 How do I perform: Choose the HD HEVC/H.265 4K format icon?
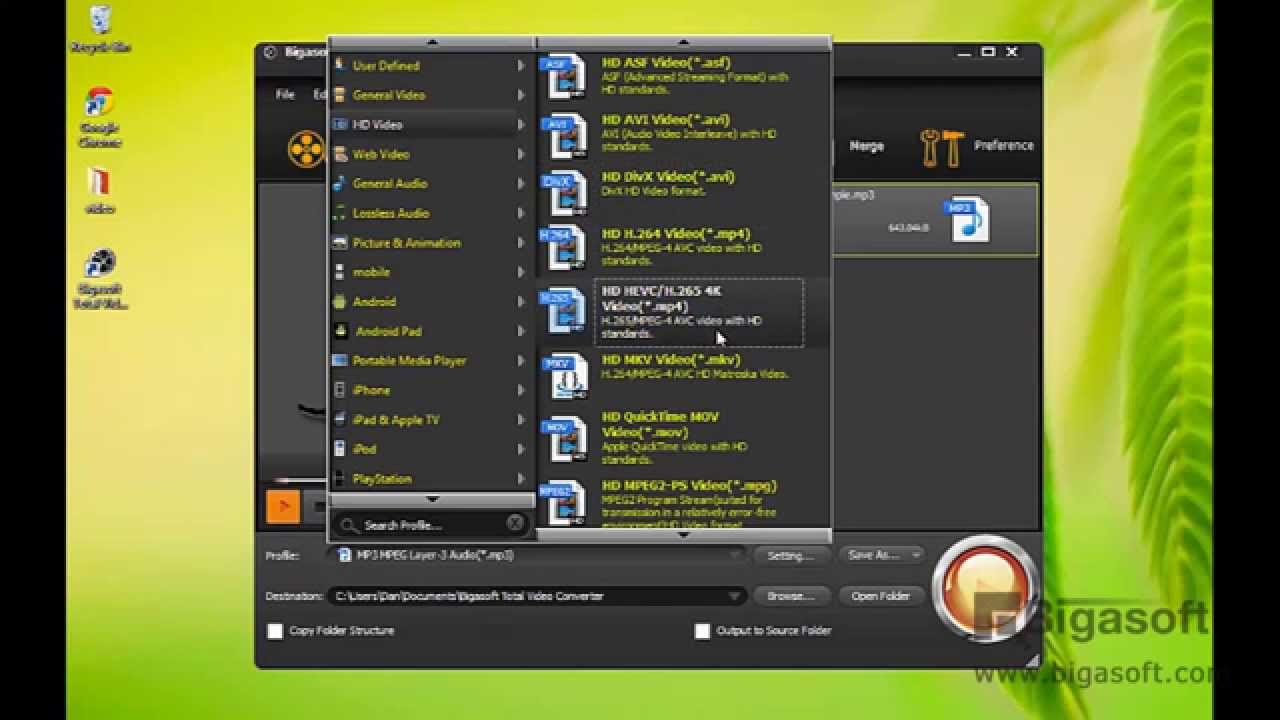coord(564,311)
